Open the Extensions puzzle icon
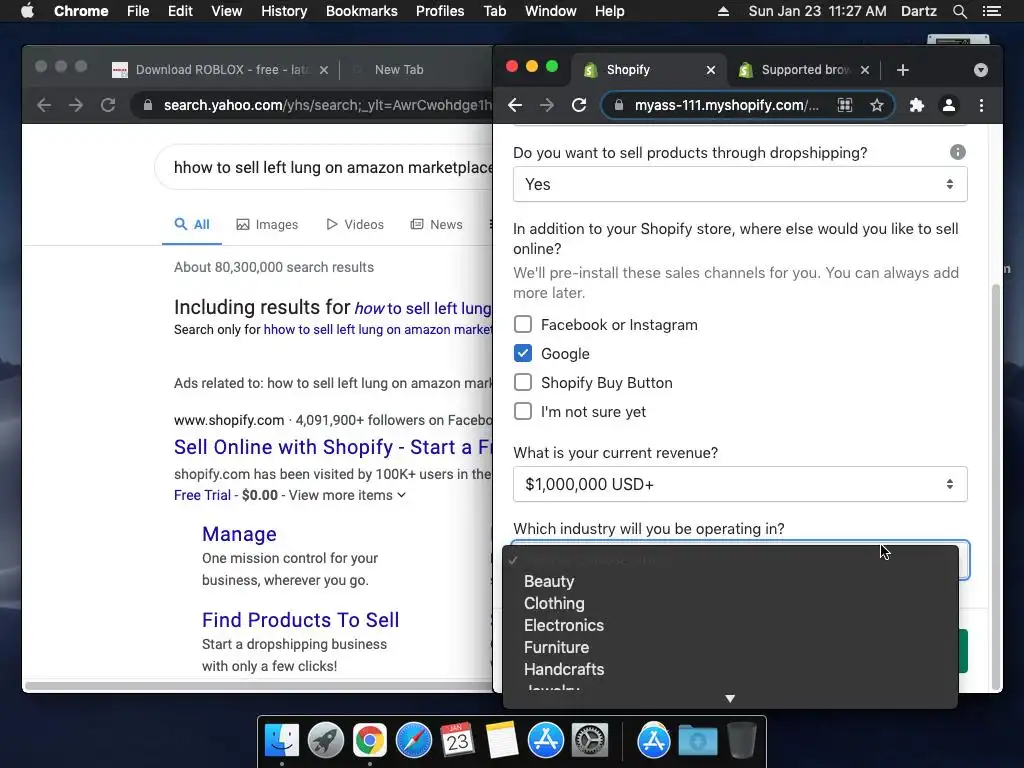 pyautogui.click(x=917, y=105)
